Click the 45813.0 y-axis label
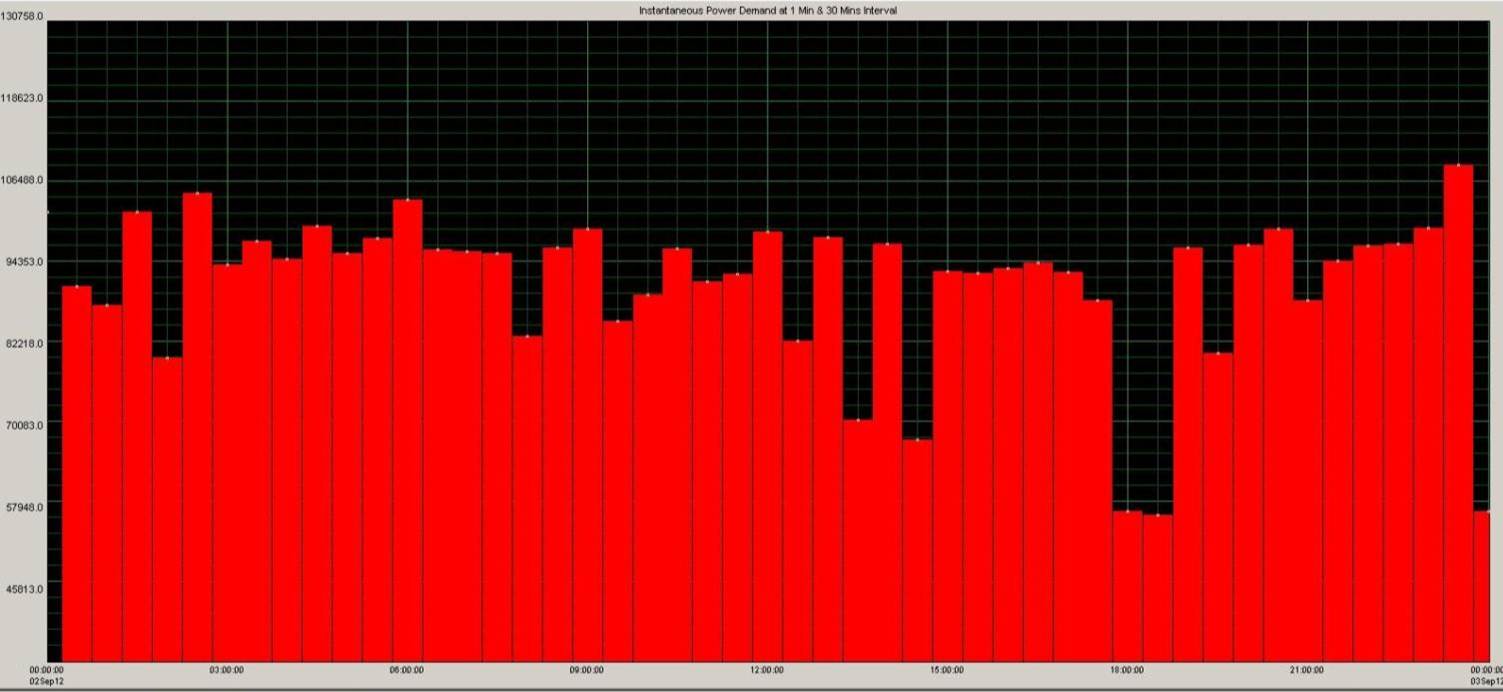 24,589
